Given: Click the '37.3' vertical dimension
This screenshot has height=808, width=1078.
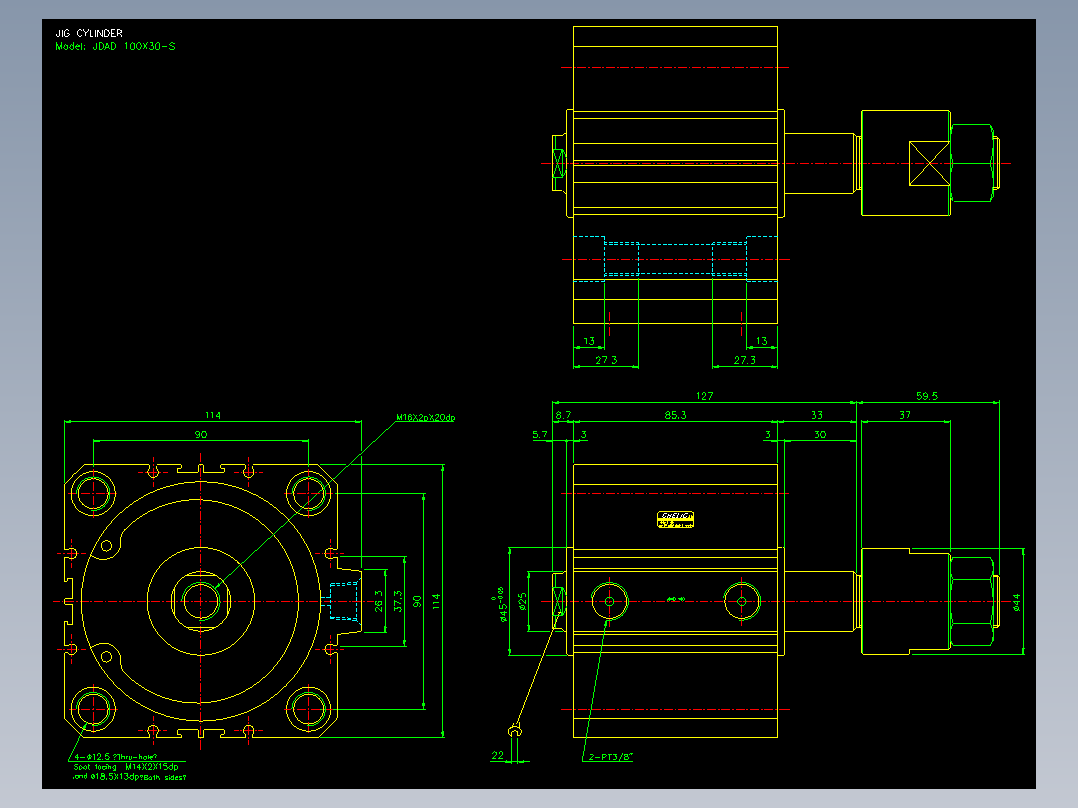Looking at the screenshot, I should 398,601.
